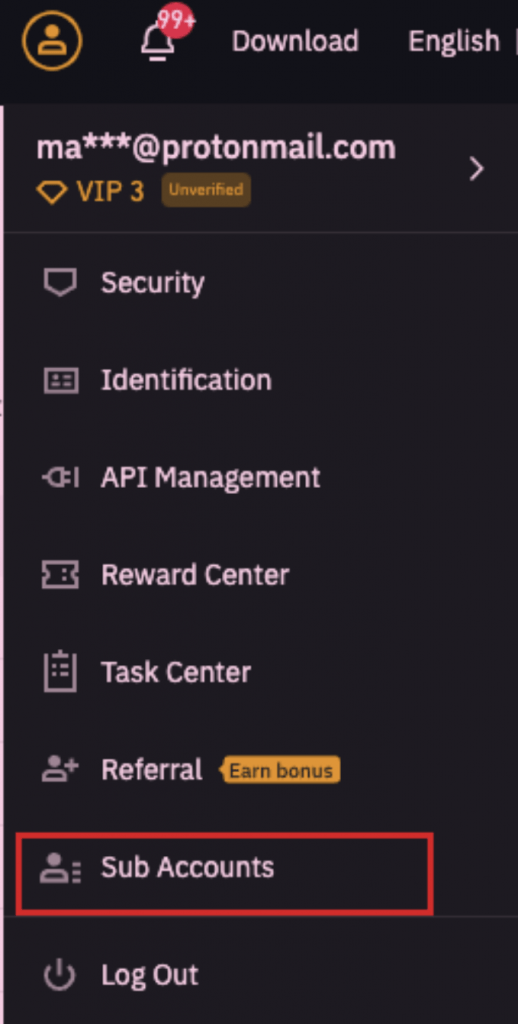Viewport: 518px width, 1024px height.
Task: Click the Unverified status badge
Action: click(206, 190)
